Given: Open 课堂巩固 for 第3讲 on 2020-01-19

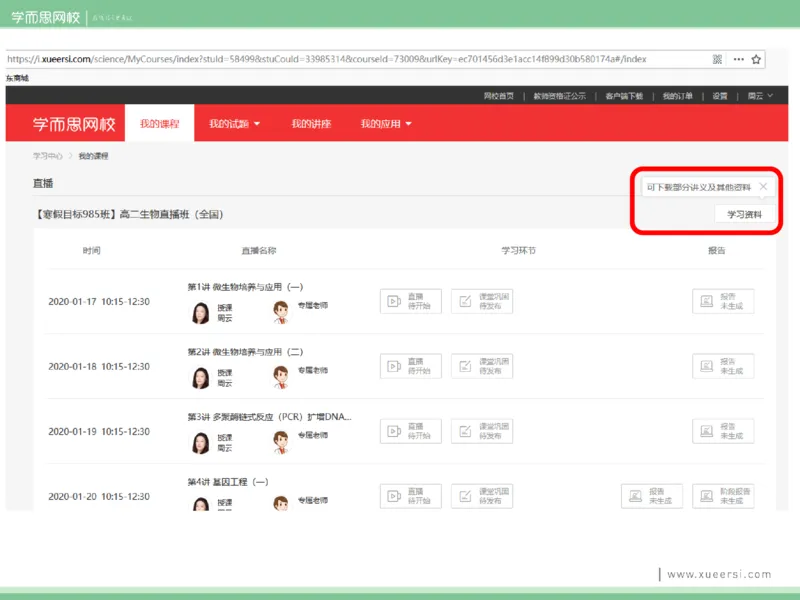Looking at the screenshot, I should (x=482, y=431).
